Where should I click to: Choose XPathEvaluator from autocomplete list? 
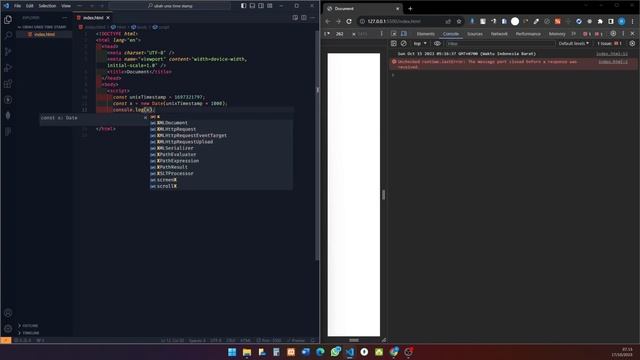click(221, 154)
